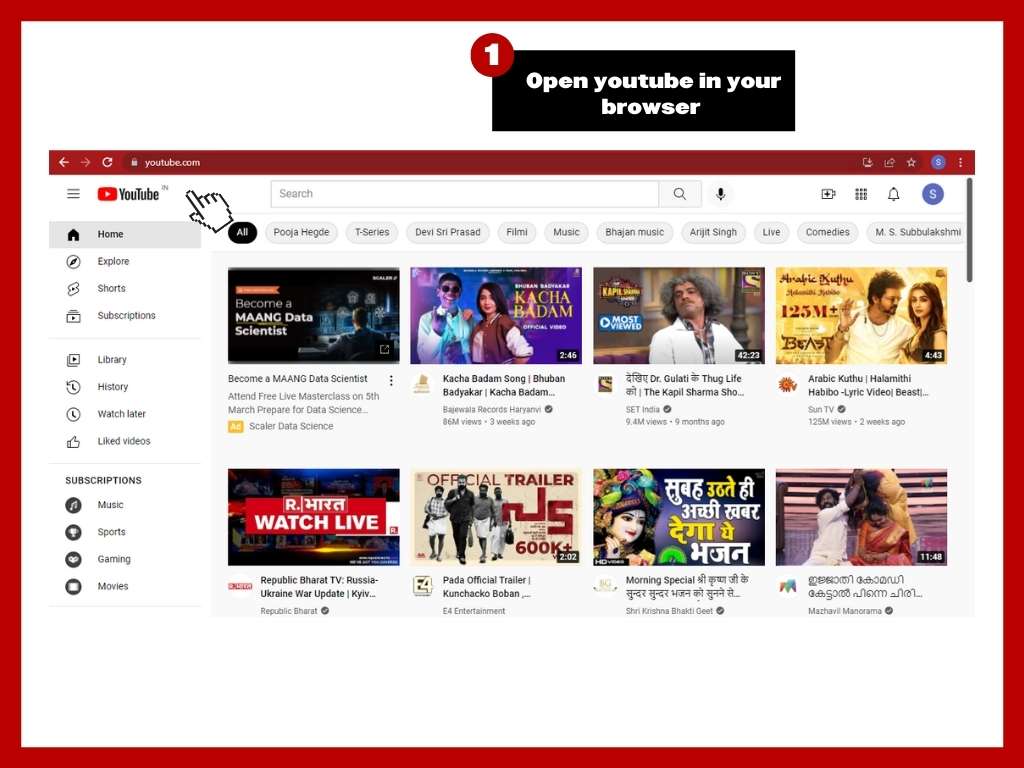The height and width of the screenshot is (768, 1024).
Task: Bookmark this page with the star icon
Action: [x=911, y=163]
